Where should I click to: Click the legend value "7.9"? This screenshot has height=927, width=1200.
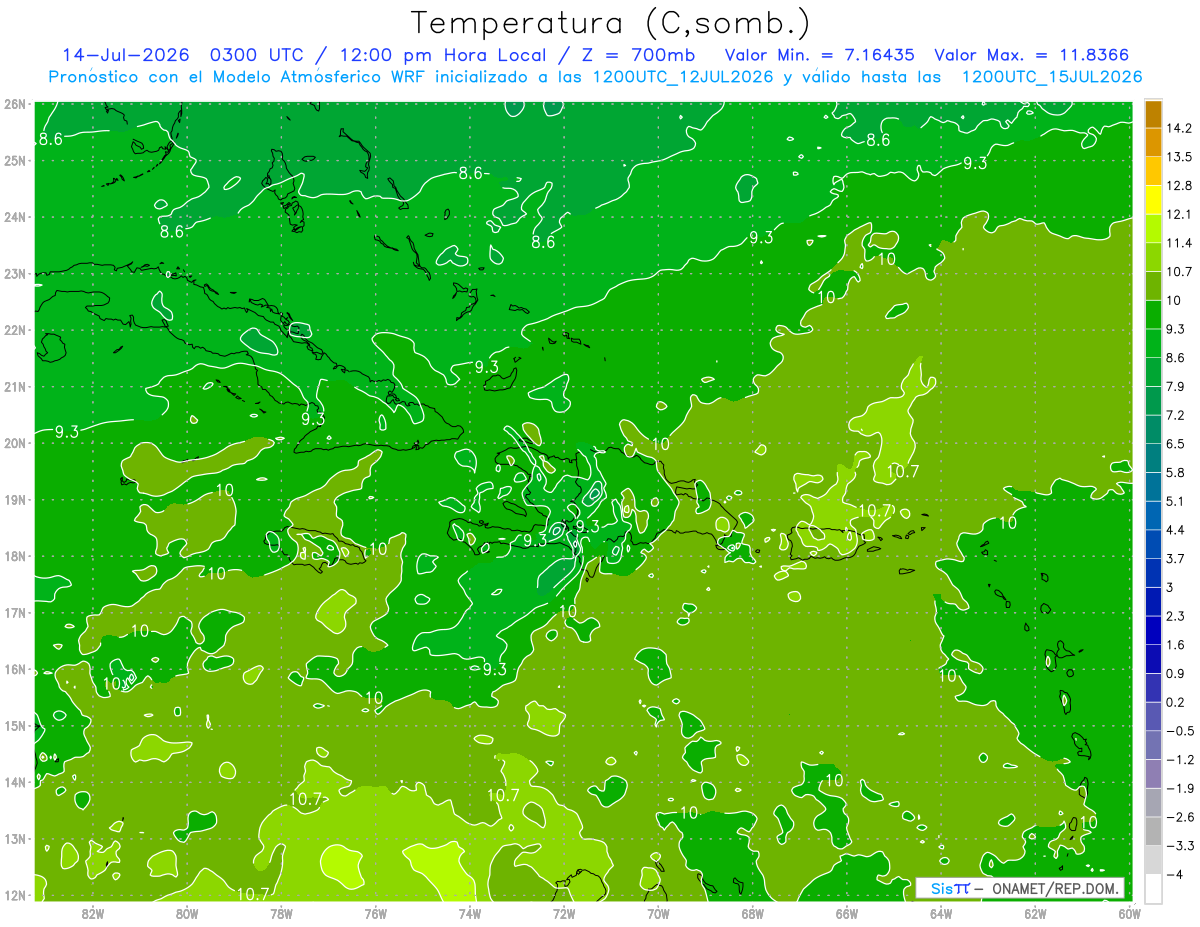[1175, 386]
